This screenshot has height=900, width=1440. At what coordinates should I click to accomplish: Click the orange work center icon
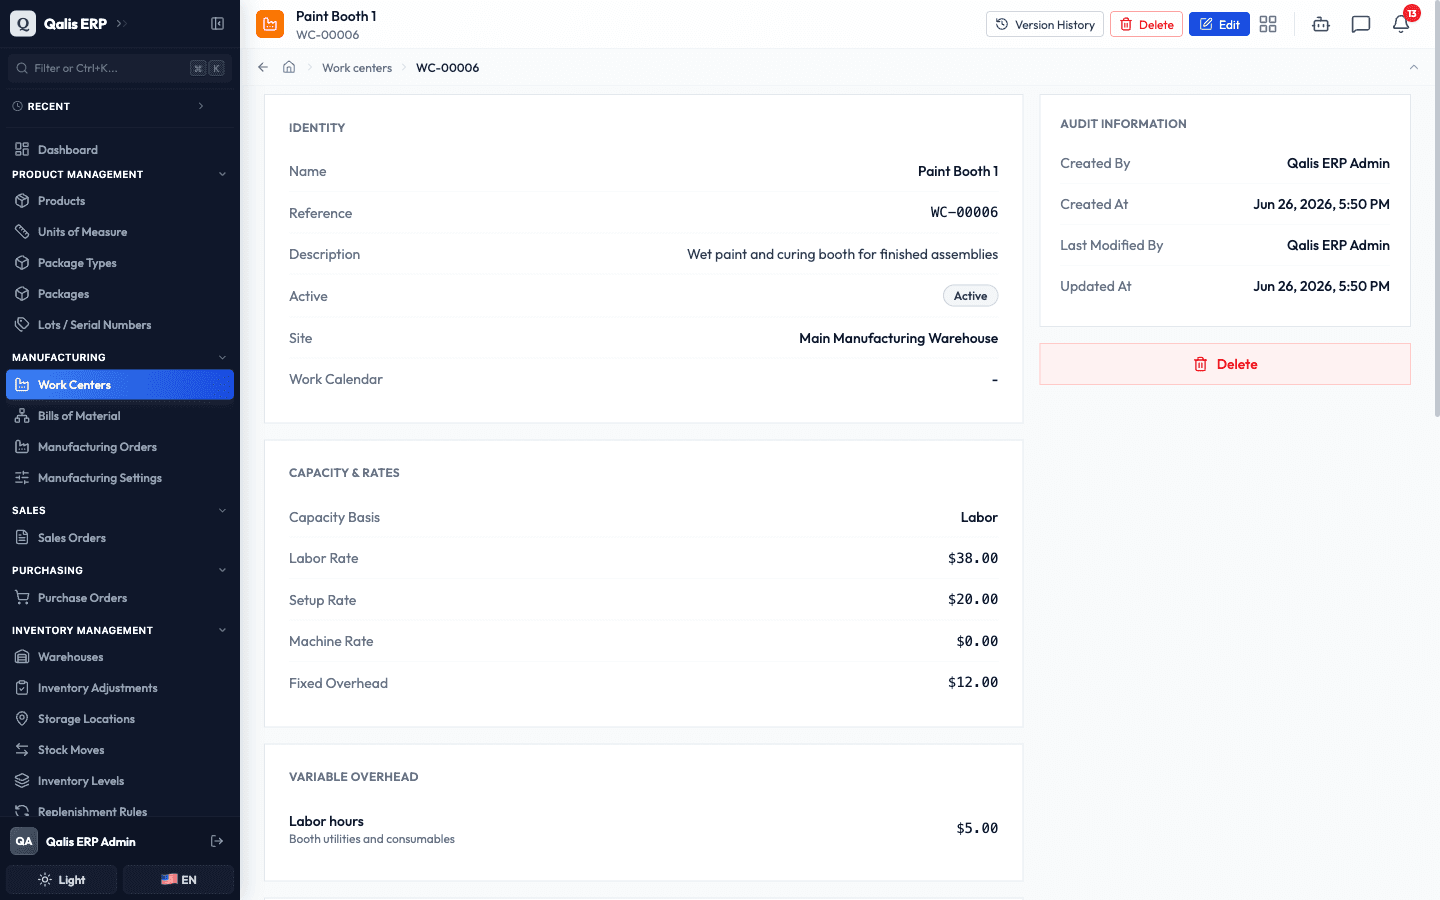(270, 24)
